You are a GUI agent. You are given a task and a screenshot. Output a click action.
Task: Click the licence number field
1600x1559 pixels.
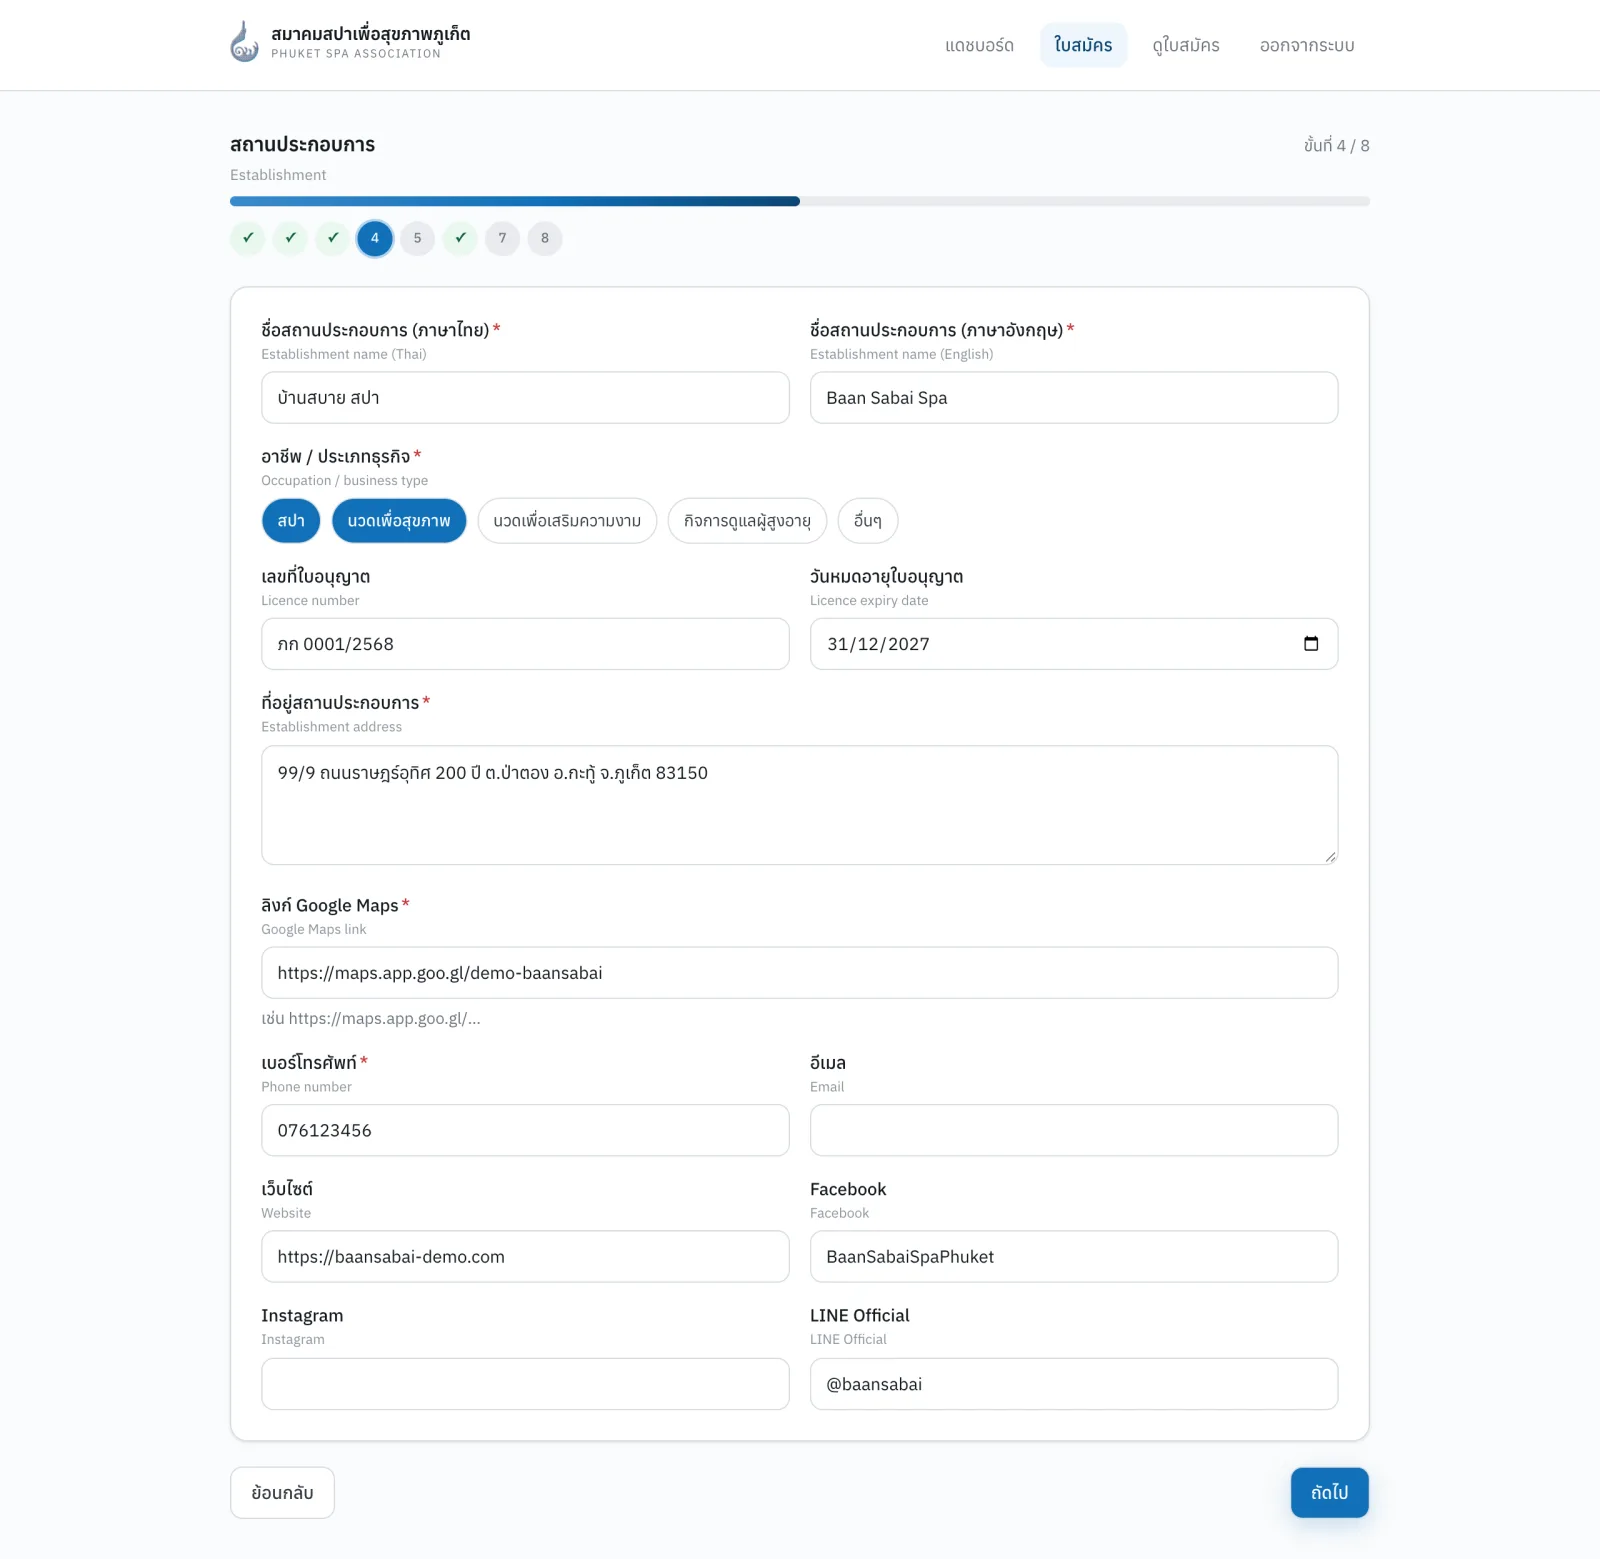coord(525,644)
